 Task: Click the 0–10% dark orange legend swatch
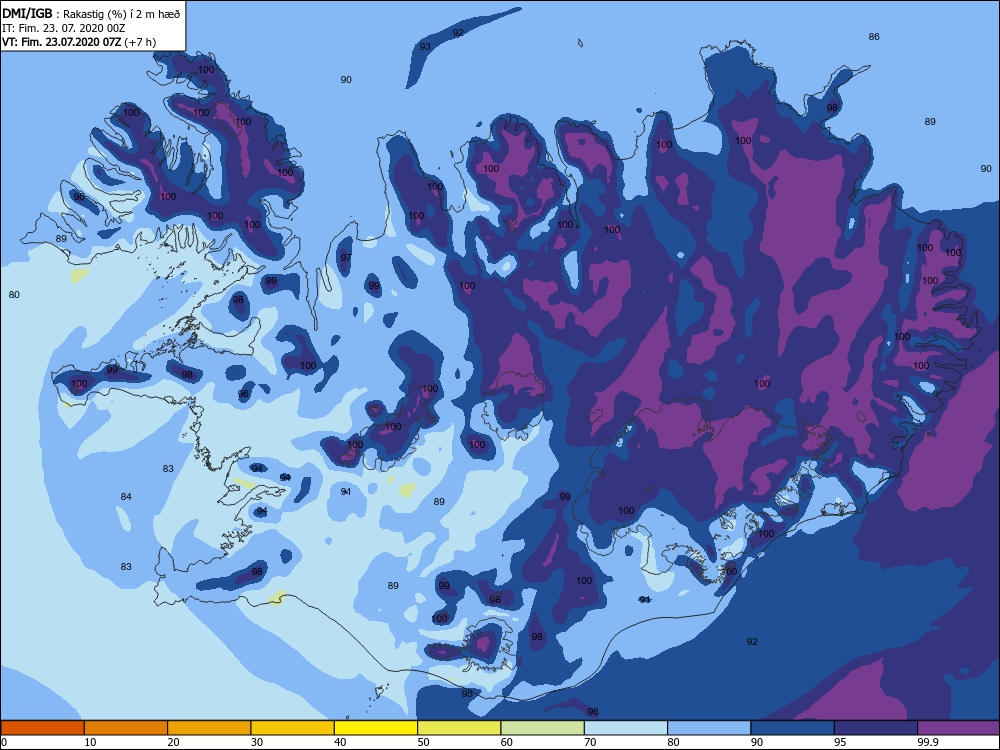point(42,728)
